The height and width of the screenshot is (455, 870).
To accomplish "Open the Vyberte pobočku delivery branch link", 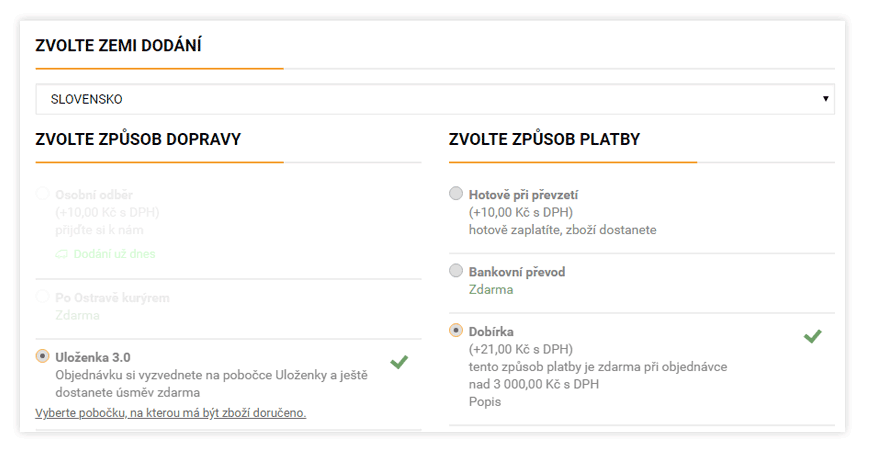I will pos(171,413).
